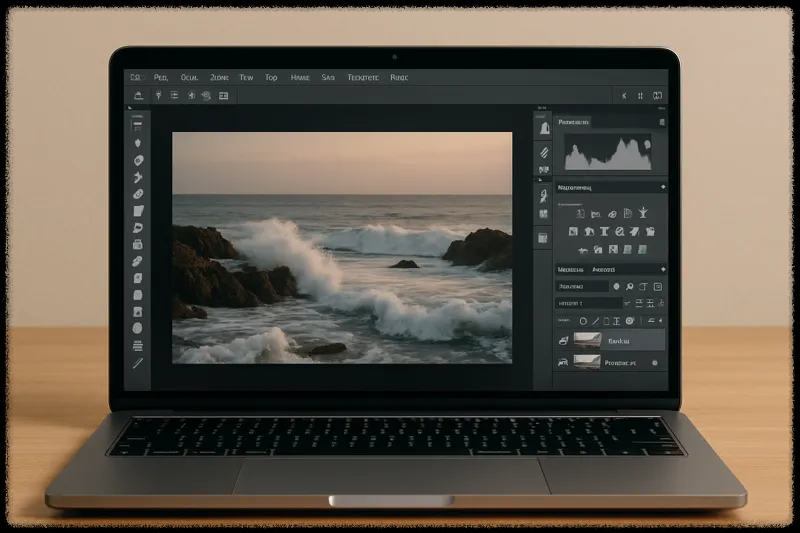
Task: Select the "Prontbac.pt" layer thumbnail
Action: pos(587,362)
